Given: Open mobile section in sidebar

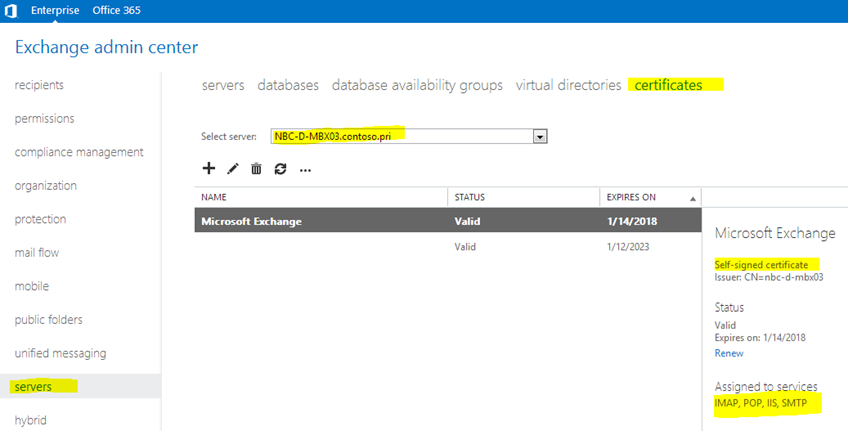Looking at the screenshot, I should [x=31, y=286].
